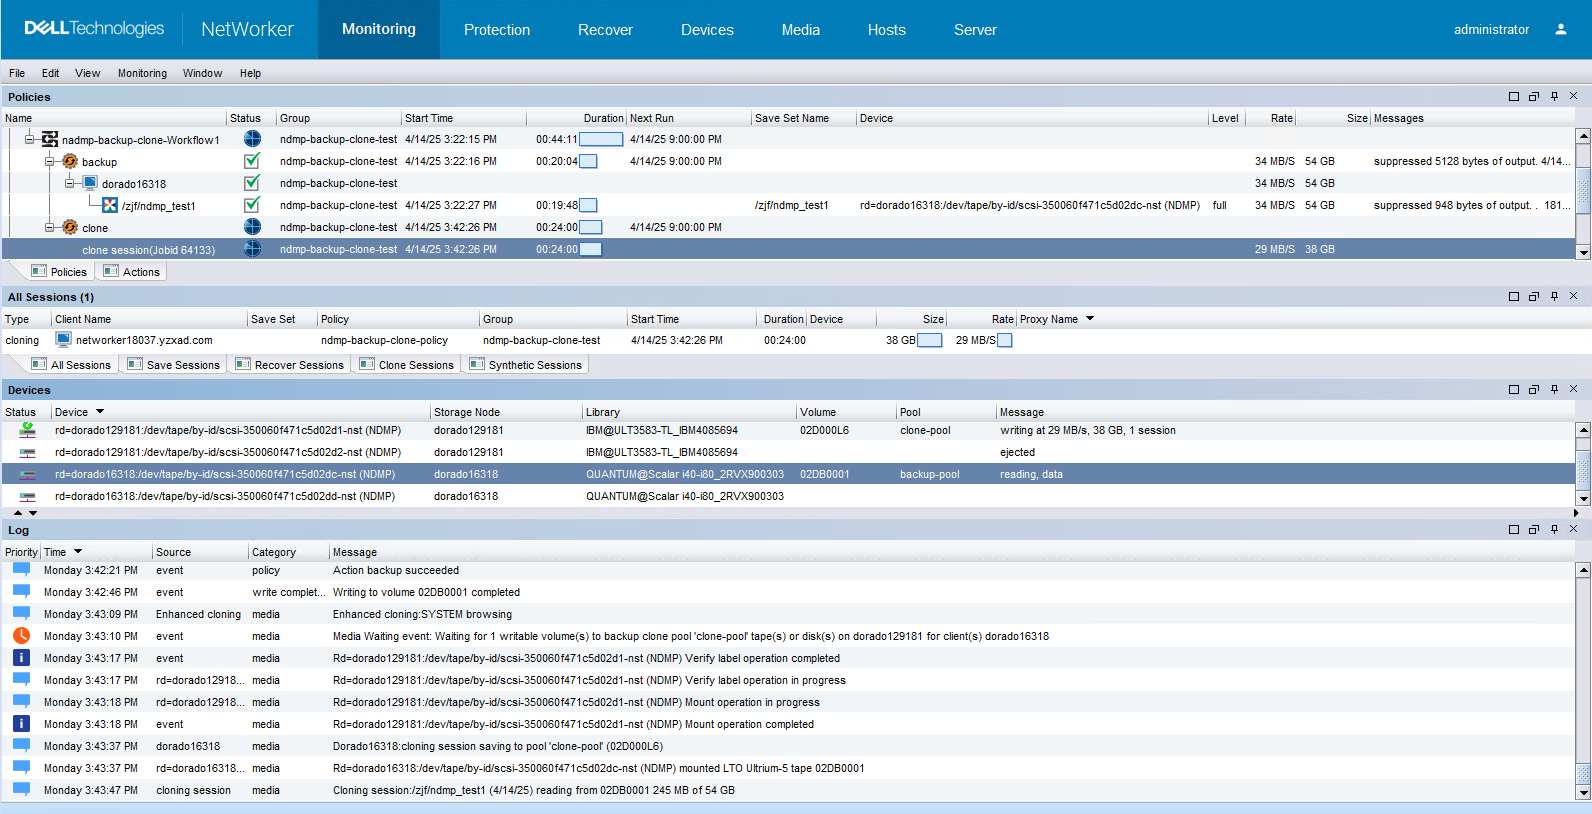
Task: Open the Hosts navigation tab
Action: (887, 30)
